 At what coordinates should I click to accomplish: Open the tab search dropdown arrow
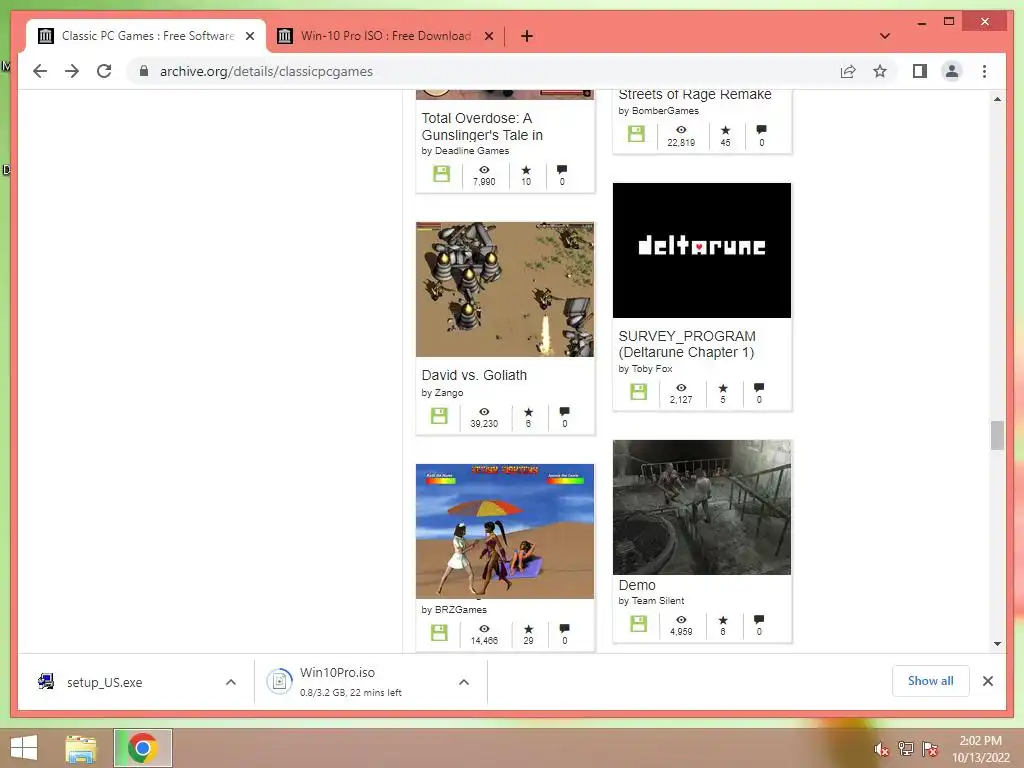(x=885, y=36)
